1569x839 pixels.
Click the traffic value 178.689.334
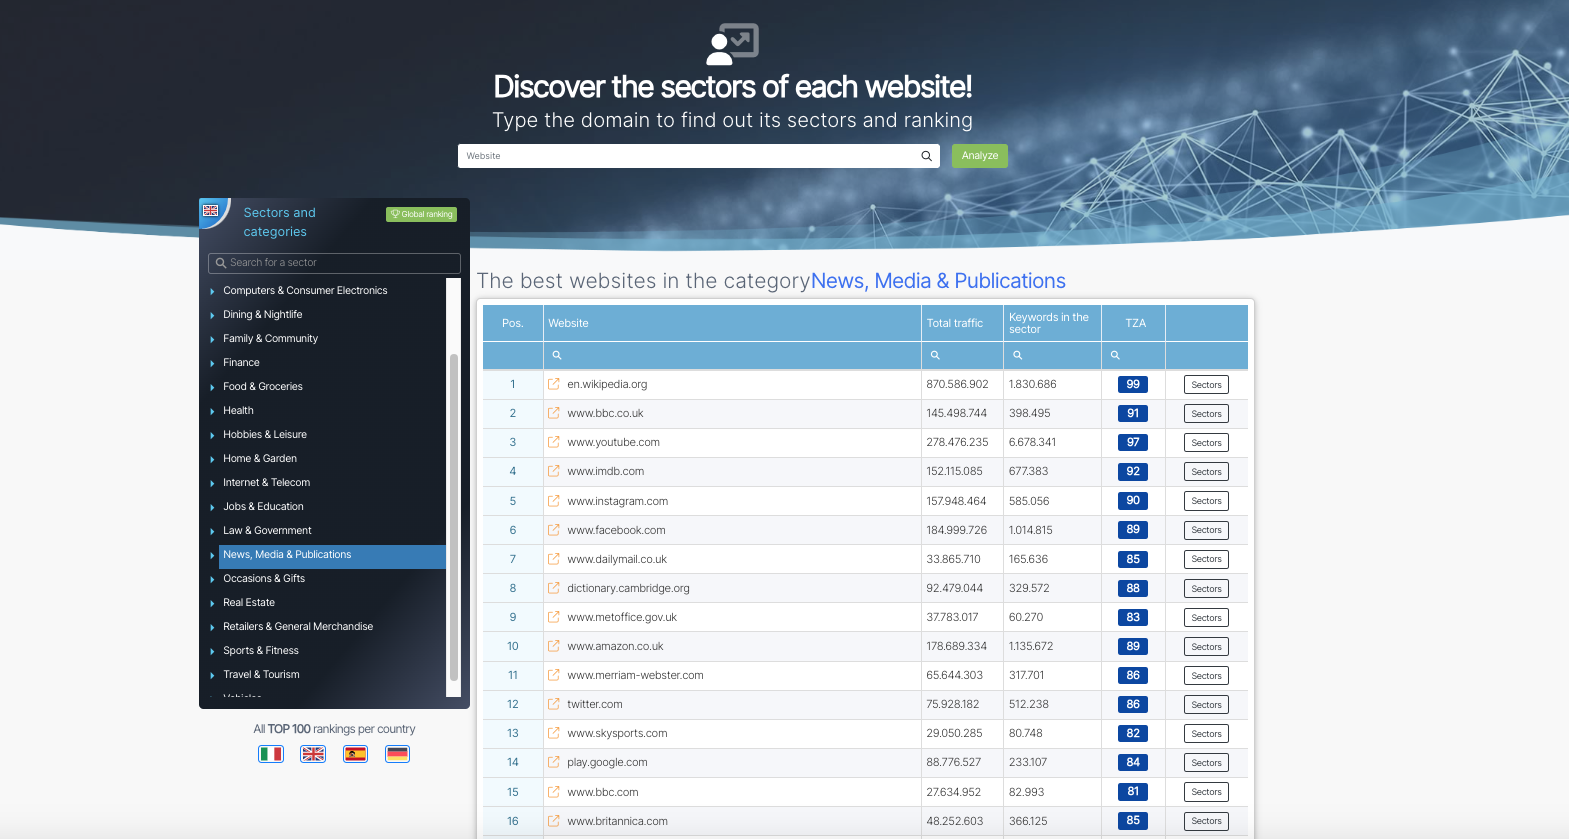pyautogui.click(x=956, y=646)
